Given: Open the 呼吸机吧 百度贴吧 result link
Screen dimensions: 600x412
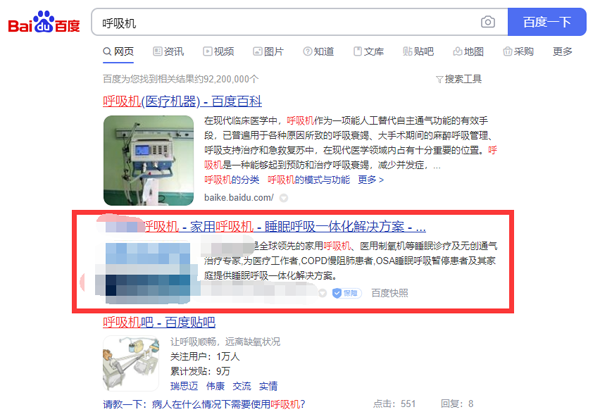Looking at the screenshot, I should coord(159,322).
